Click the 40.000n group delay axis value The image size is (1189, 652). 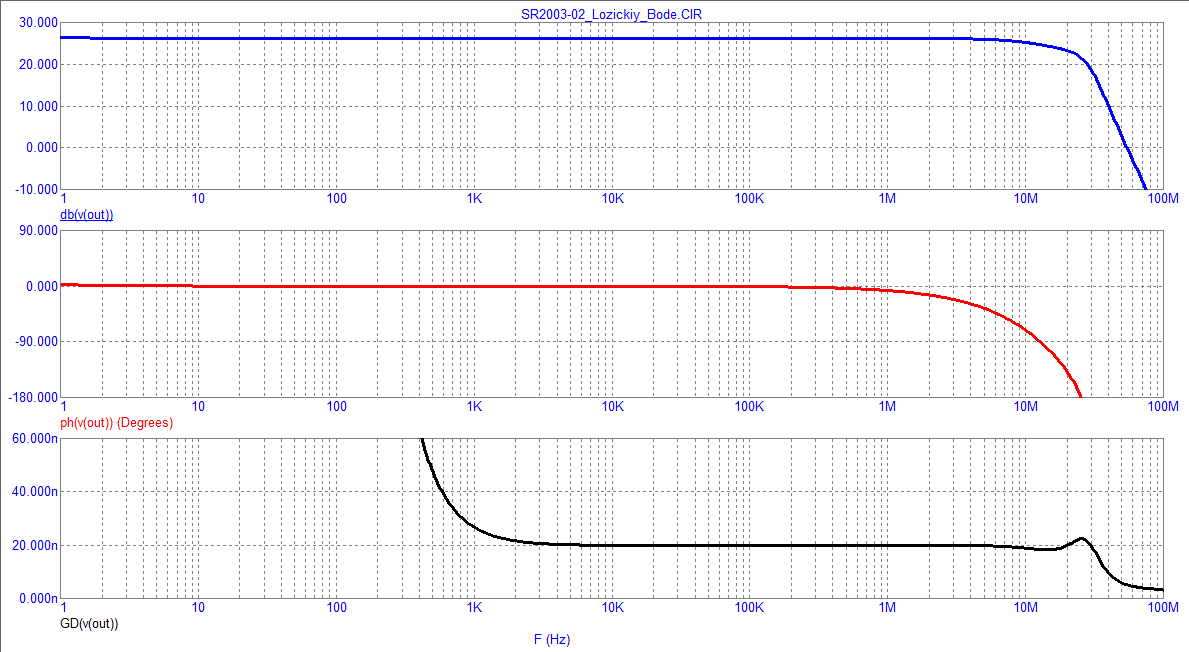[35, 491]
